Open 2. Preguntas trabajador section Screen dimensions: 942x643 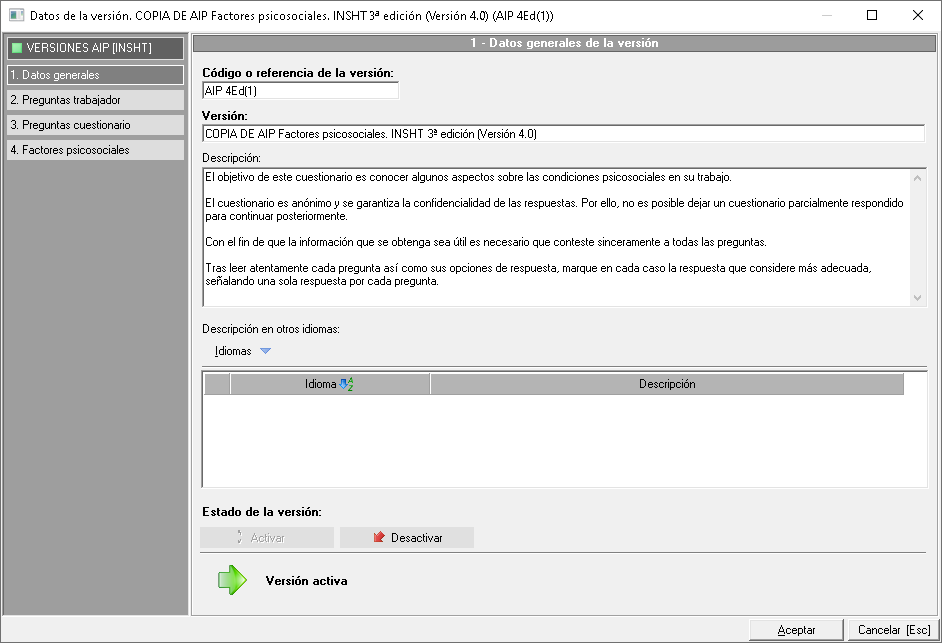[x=96, y=100]
